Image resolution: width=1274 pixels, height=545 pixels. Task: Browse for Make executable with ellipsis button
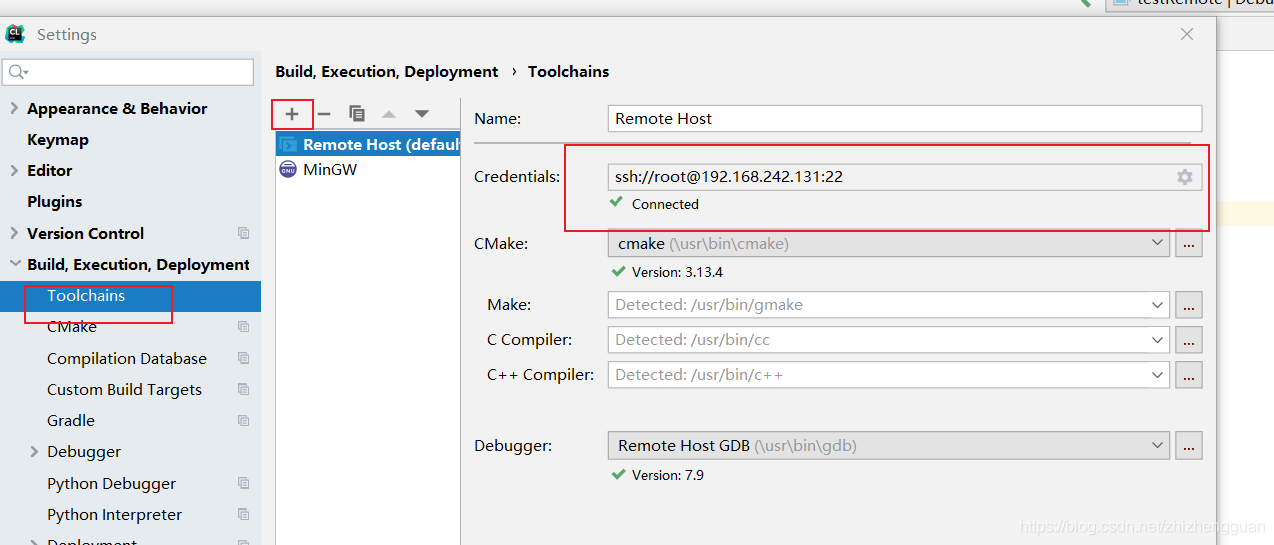click(x=1188, y=305)
